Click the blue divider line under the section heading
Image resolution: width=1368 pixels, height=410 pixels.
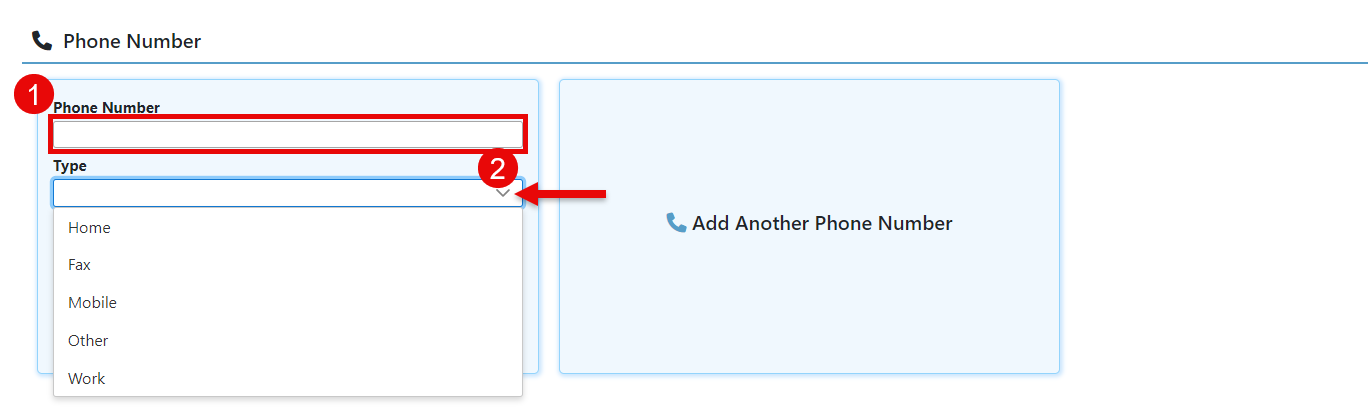coord(695,63)
